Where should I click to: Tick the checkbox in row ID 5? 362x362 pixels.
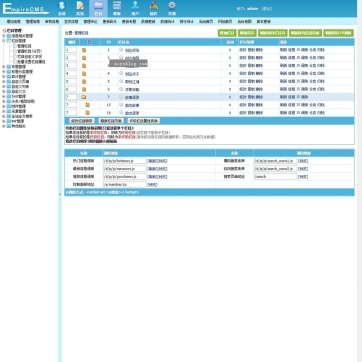point(121,81)
